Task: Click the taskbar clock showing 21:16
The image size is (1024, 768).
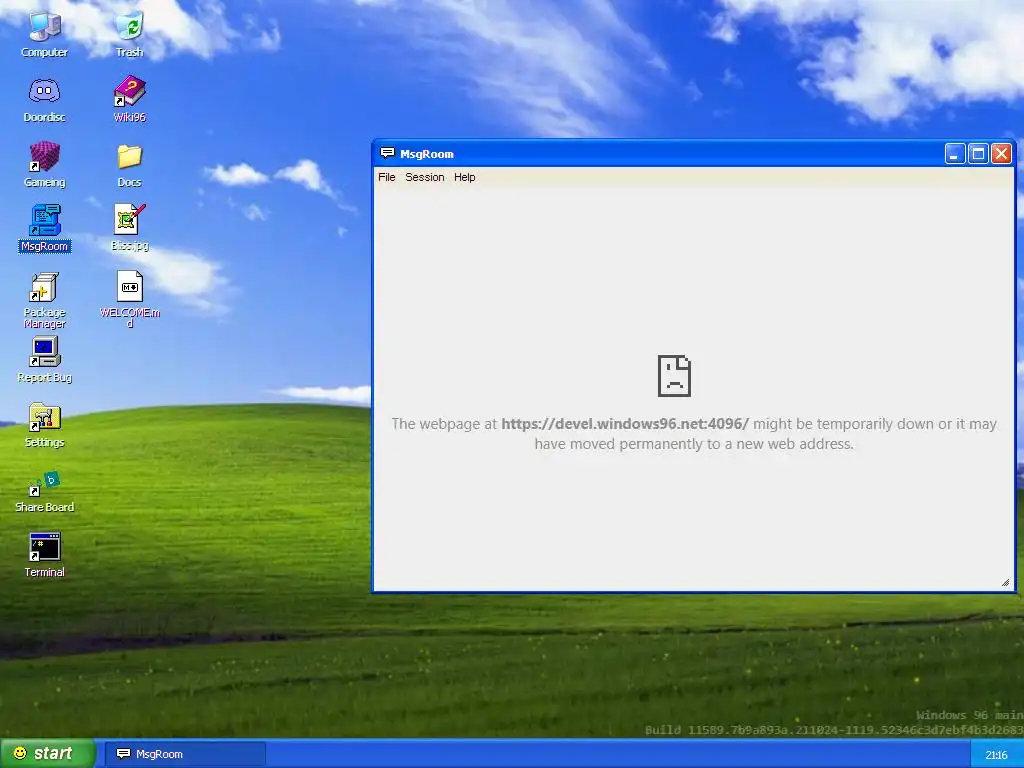Action: pos(996,755)
